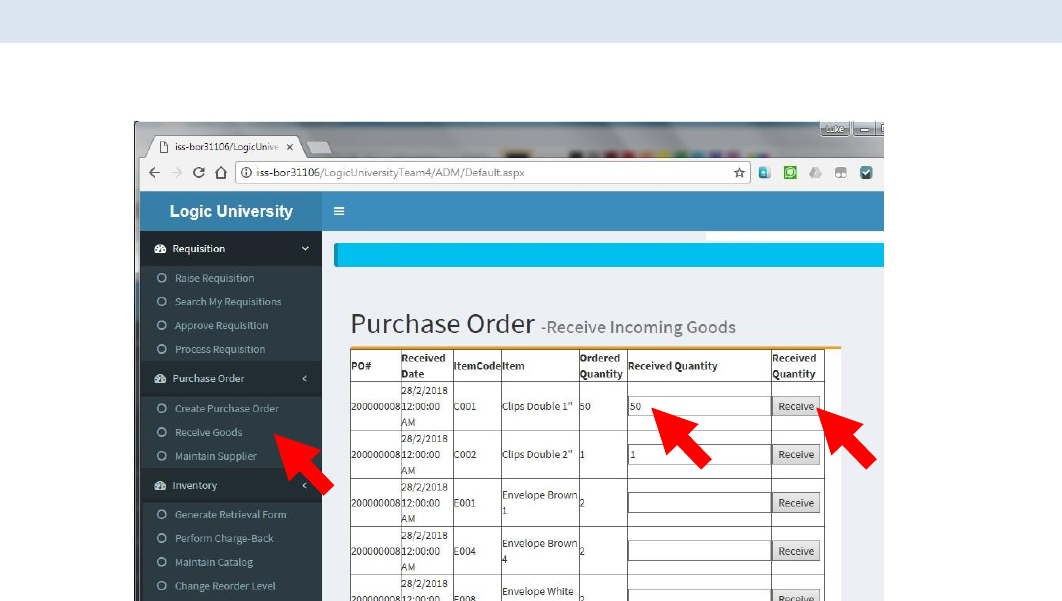The width and height of the screenshot is (1062, 601).
Task: Open a new browser tab
Action: (319, 147)
